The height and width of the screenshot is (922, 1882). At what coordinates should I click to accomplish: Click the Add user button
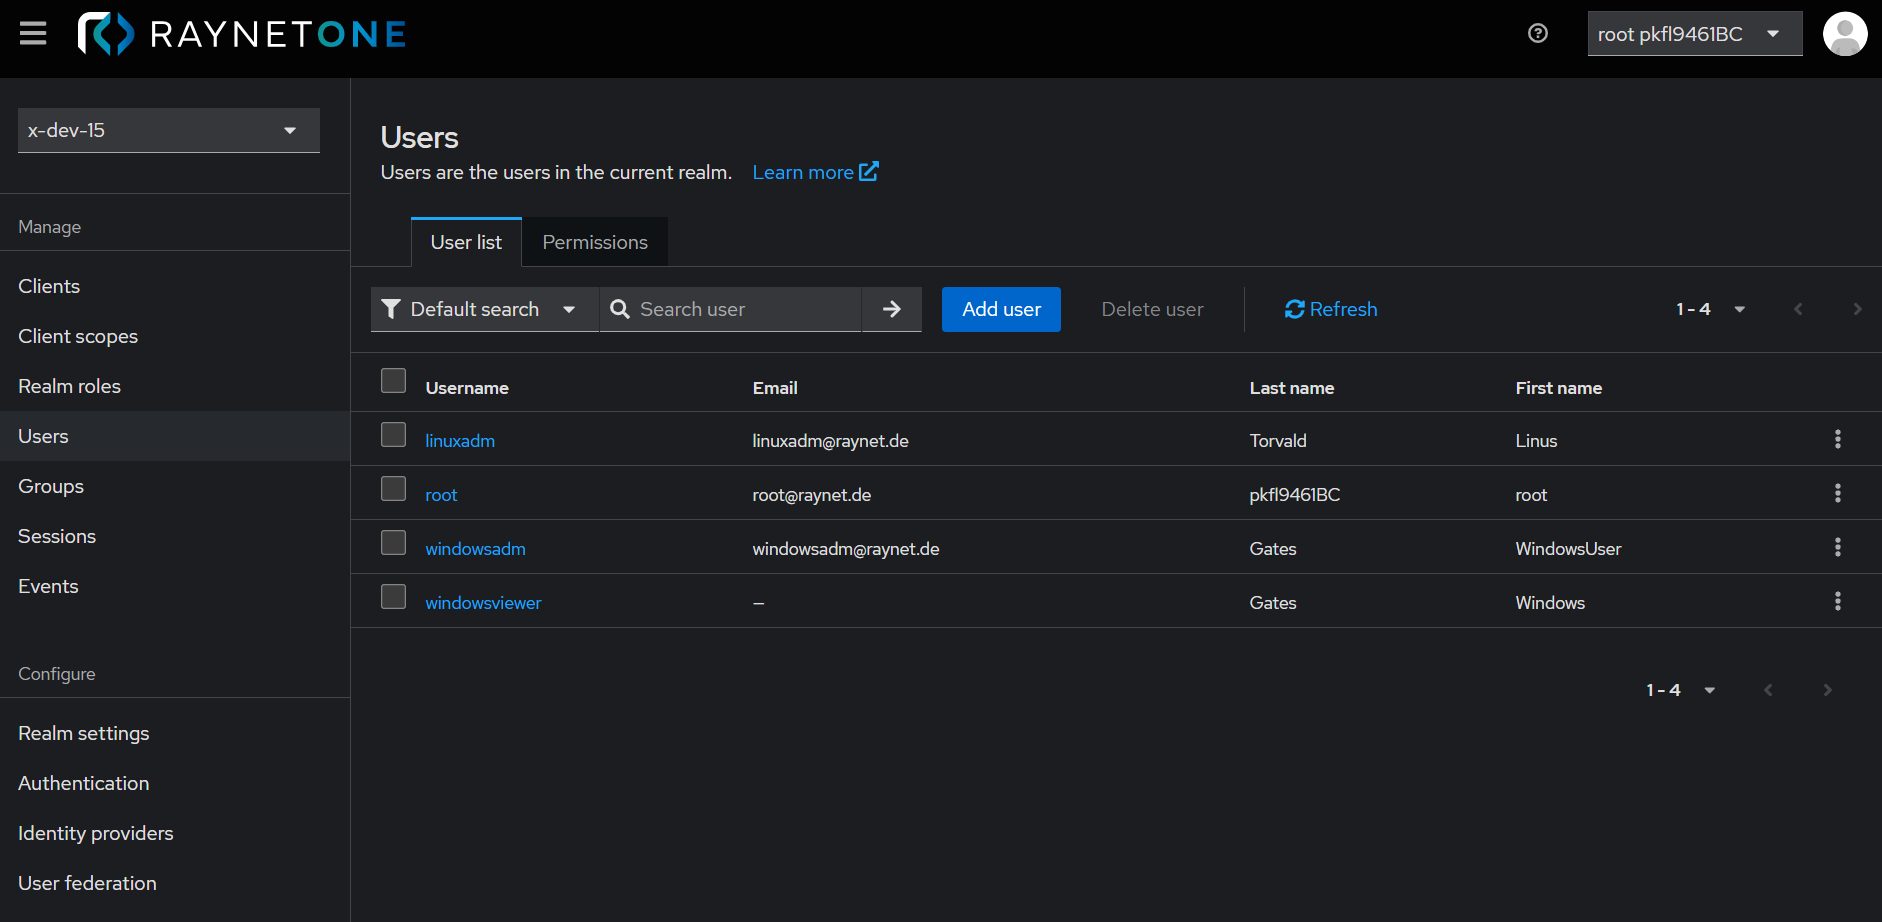tap(1000, 310)
